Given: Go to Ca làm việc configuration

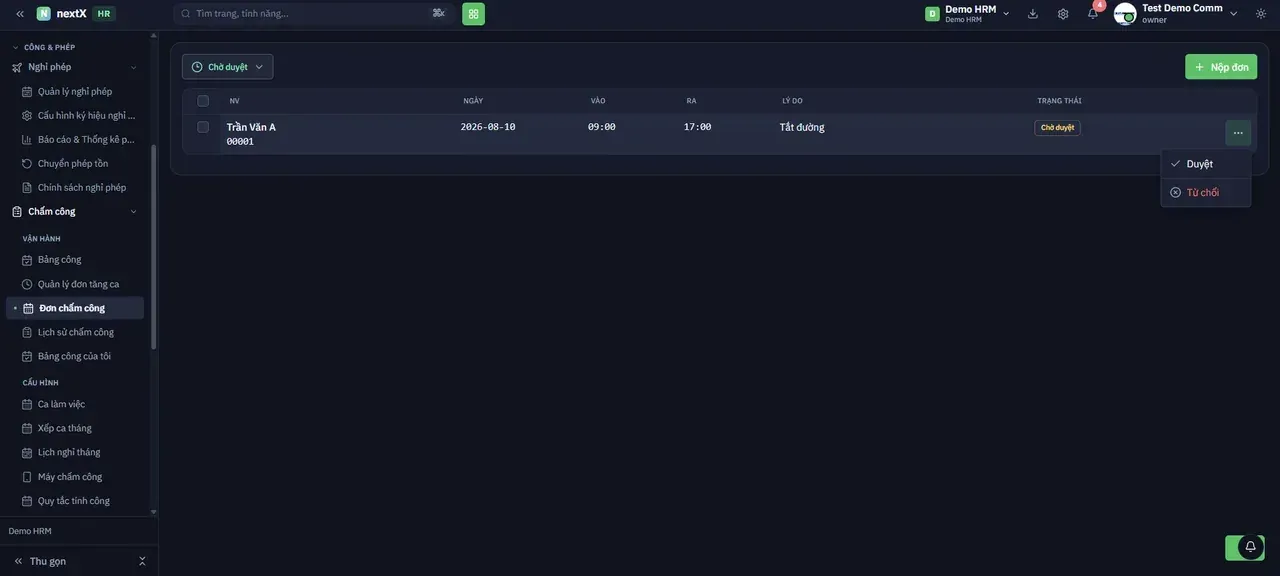Looking at the screenshot, I should [61, 404].
